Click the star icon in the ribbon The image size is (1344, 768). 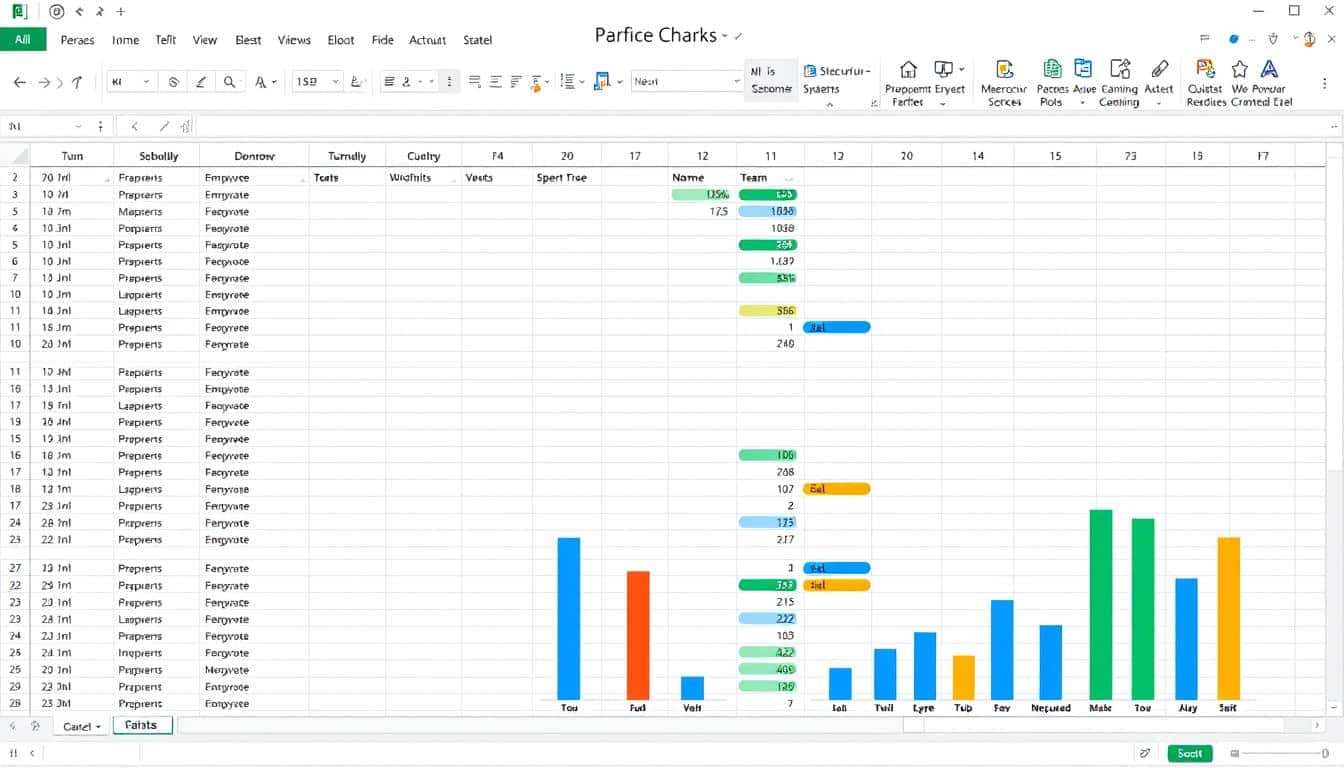1240,68
